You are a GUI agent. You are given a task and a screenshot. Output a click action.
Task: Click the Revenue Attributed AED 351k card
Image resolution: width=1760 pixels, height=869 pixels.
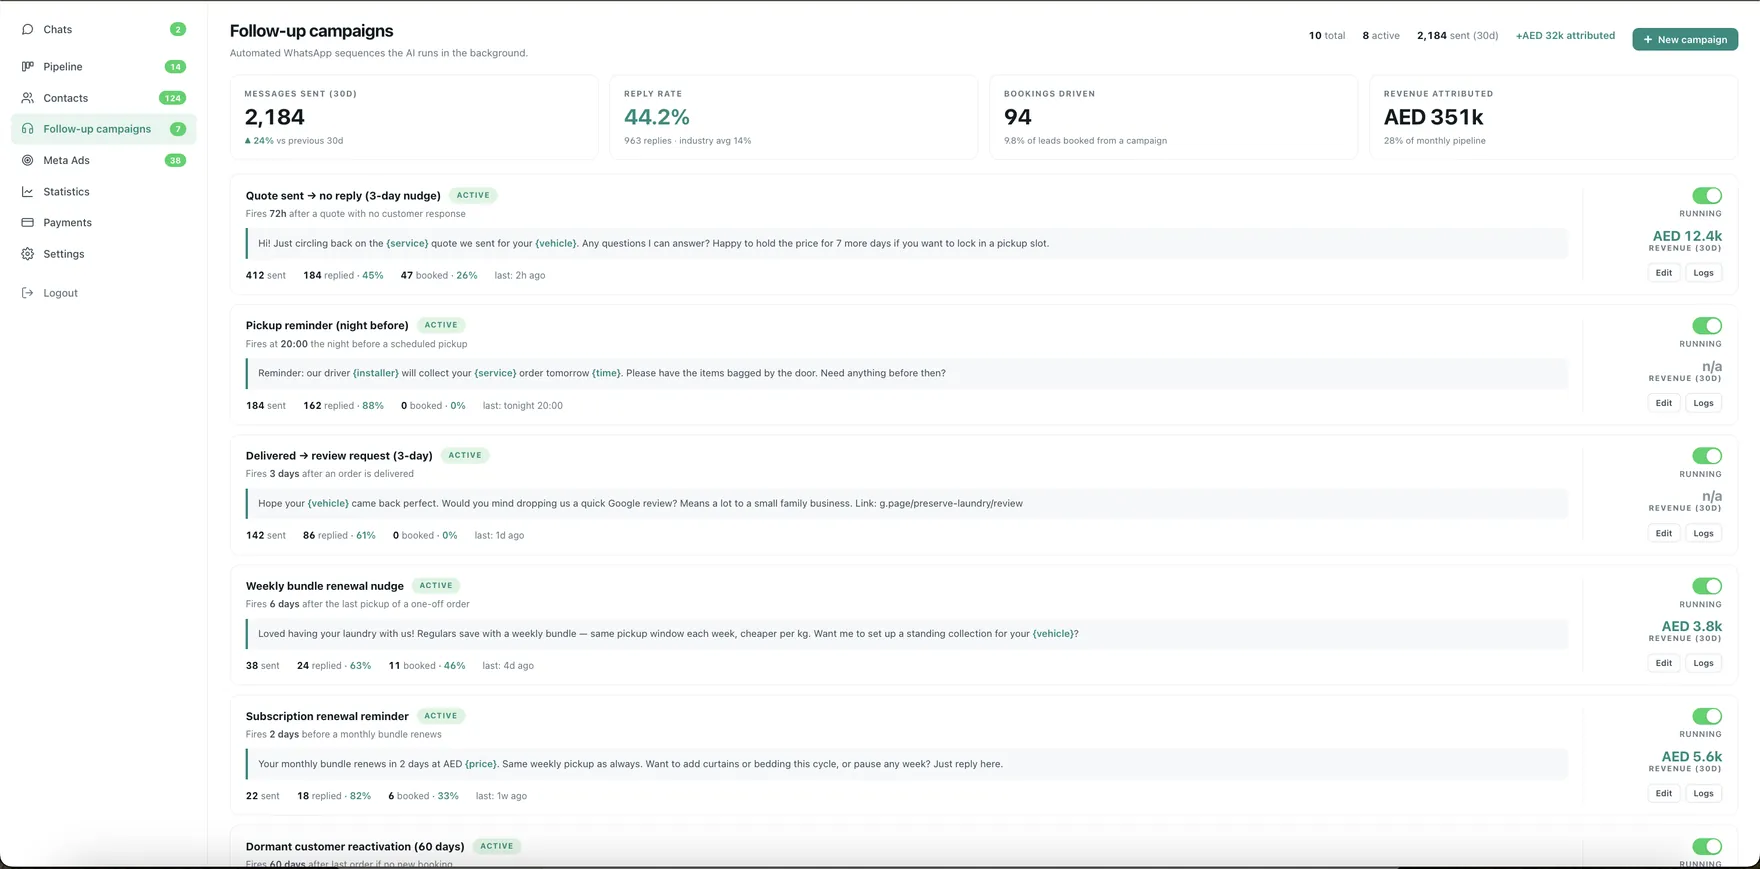[x=1554, y=117]
